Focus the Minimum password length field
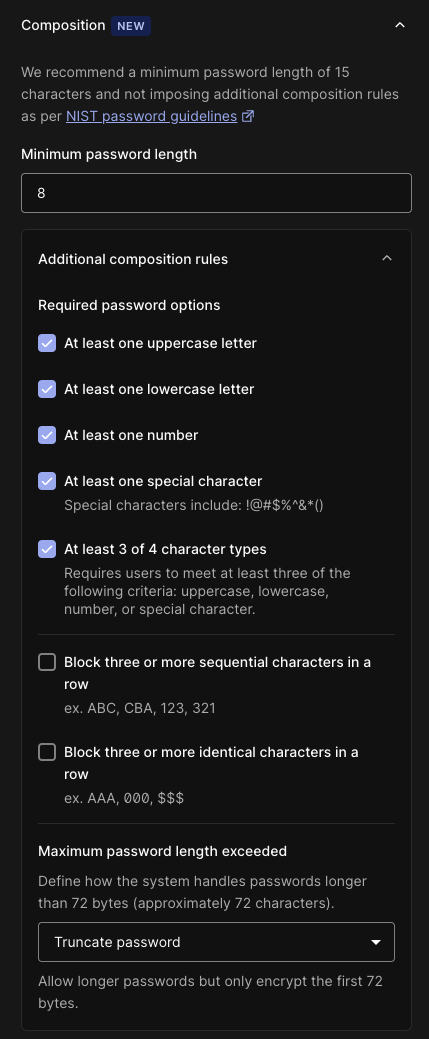The image size is (429, 1039). 216,193
